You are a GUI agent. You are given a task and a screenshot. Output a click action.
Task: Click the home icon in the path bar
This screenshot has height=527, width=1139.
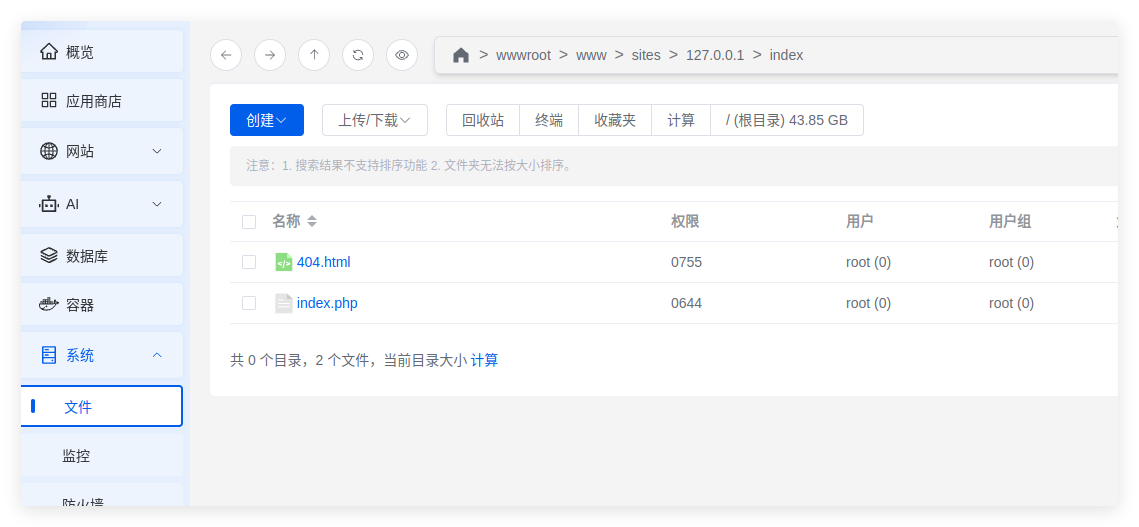pyautogui.click(x=461, y=55)
